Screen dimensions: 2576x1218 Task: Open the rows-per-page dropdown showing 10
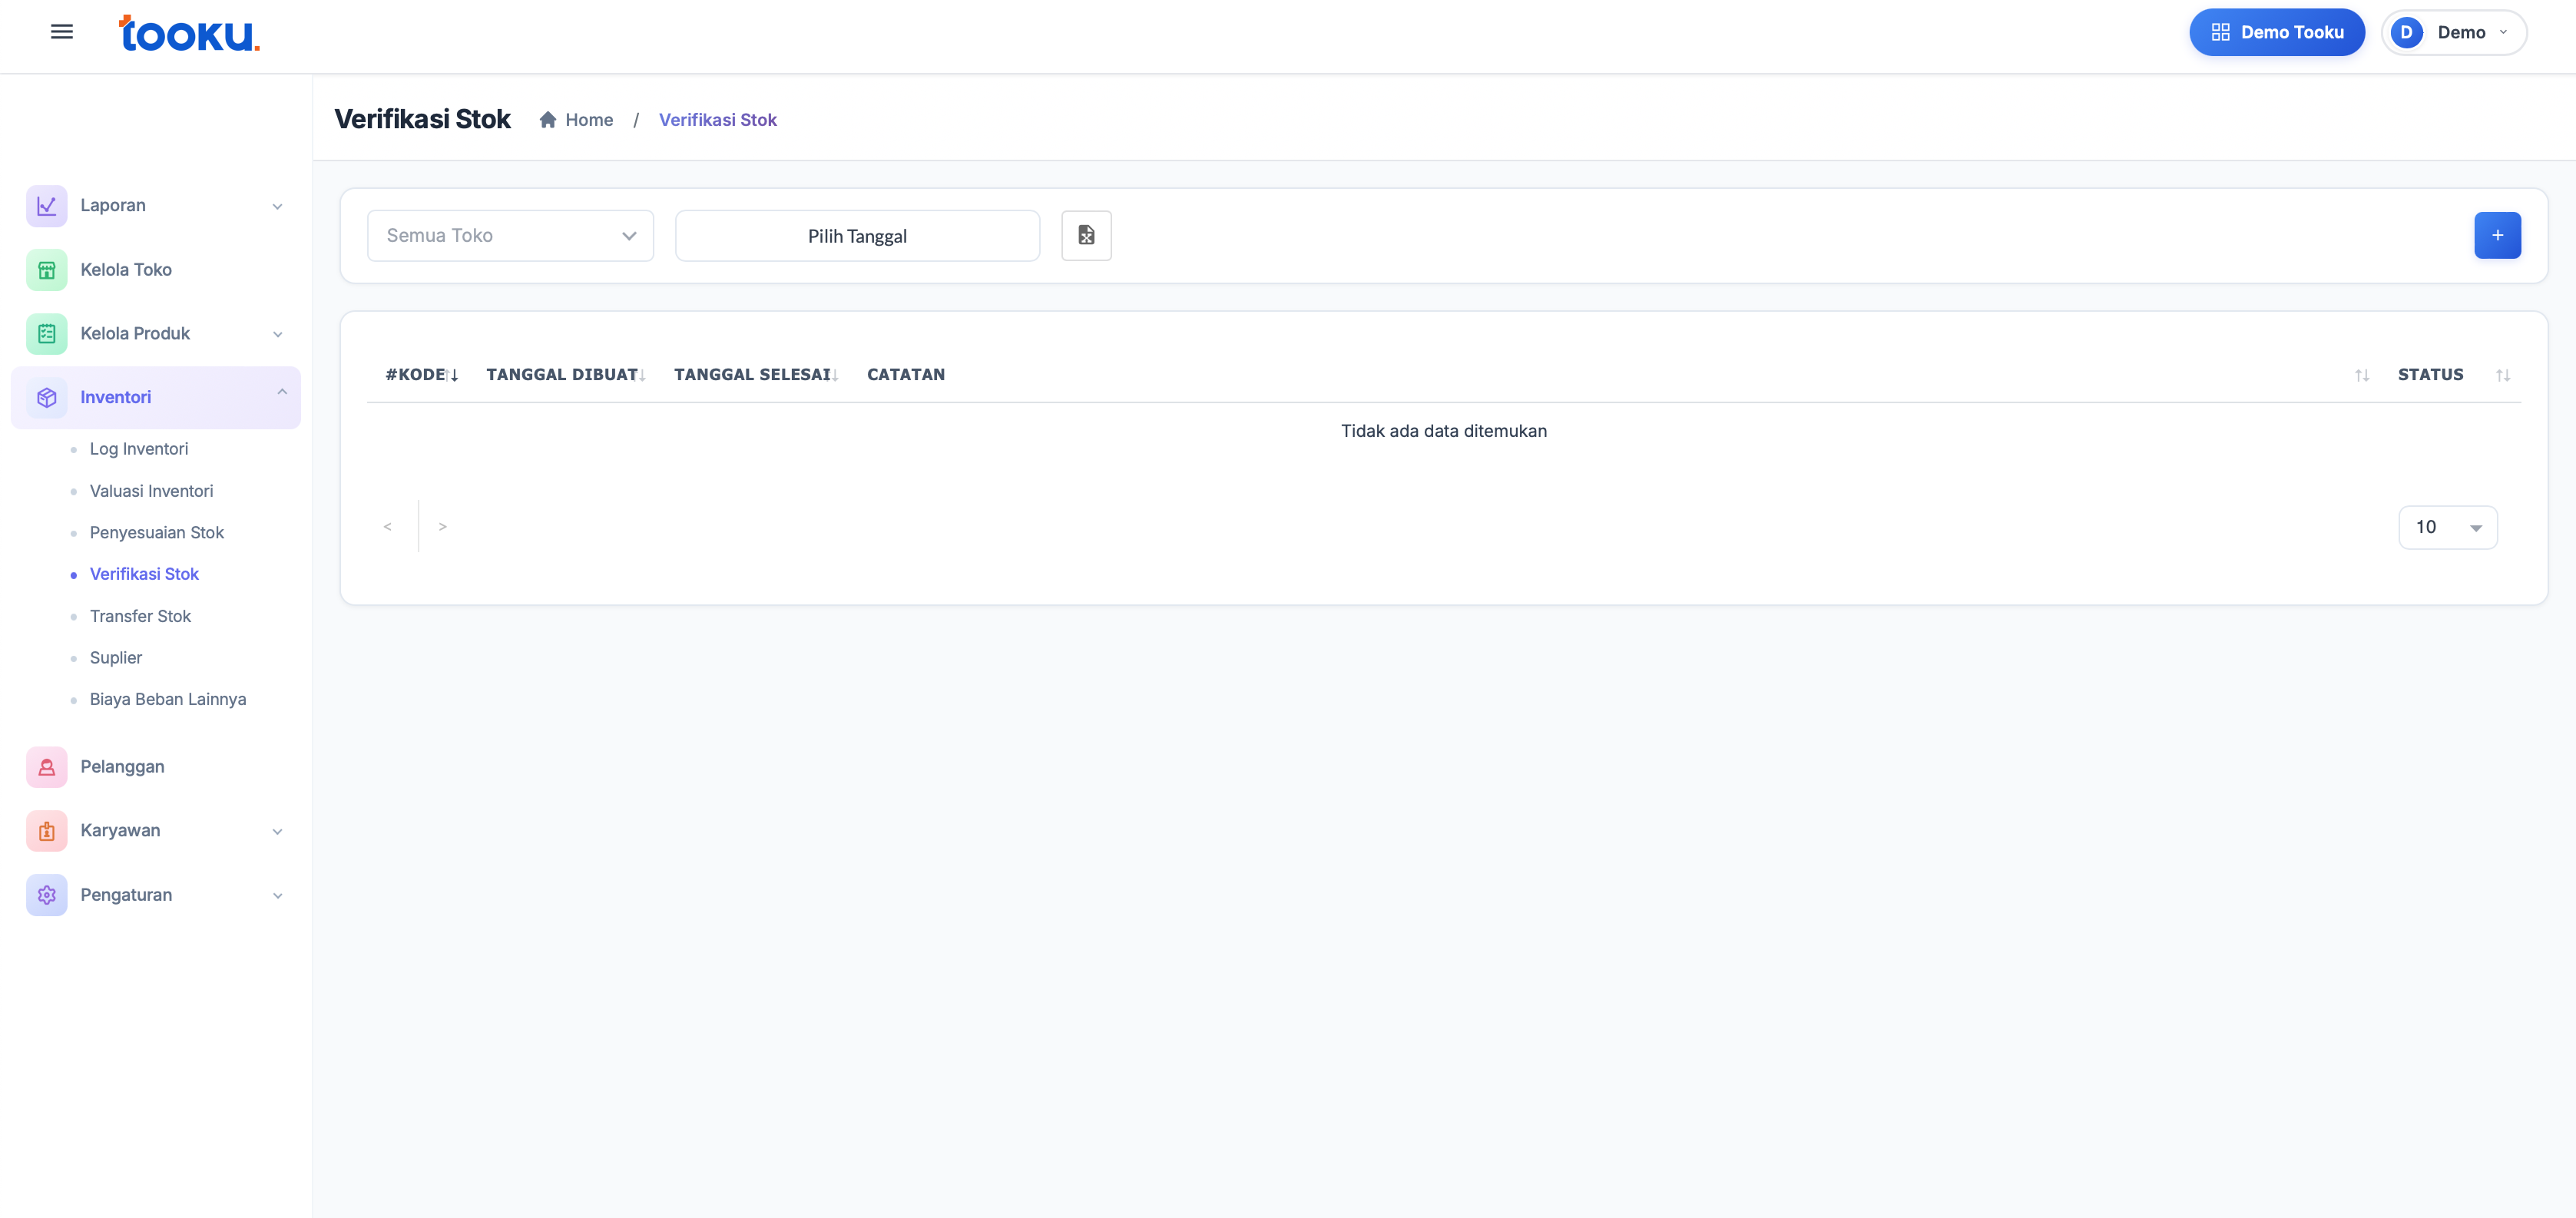tap(2447, 527)
